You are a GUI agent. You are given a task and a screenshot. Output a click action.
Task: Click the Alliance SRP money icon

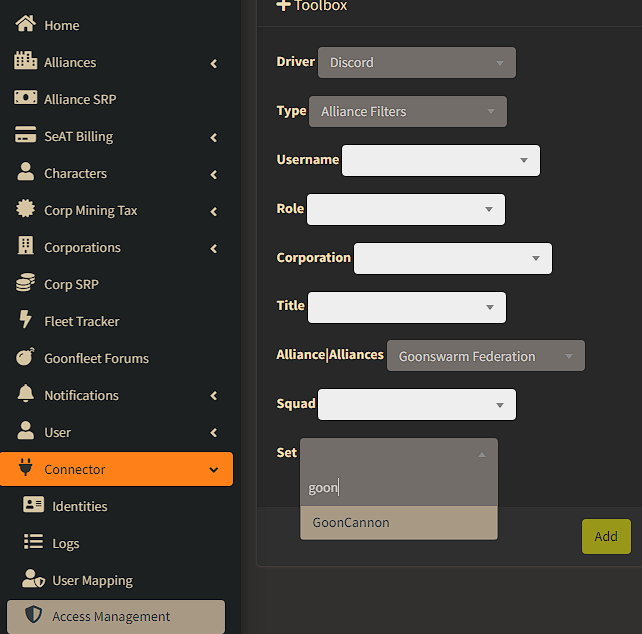(26, 99)
